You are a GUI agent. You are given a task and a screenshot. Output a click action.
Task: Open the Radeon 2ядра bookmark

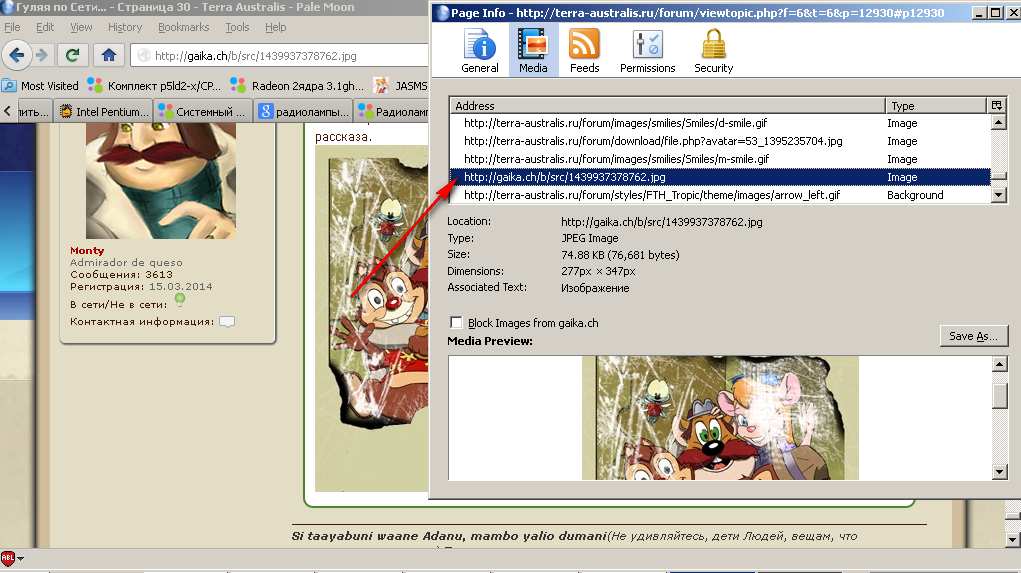tap(298, 85)
